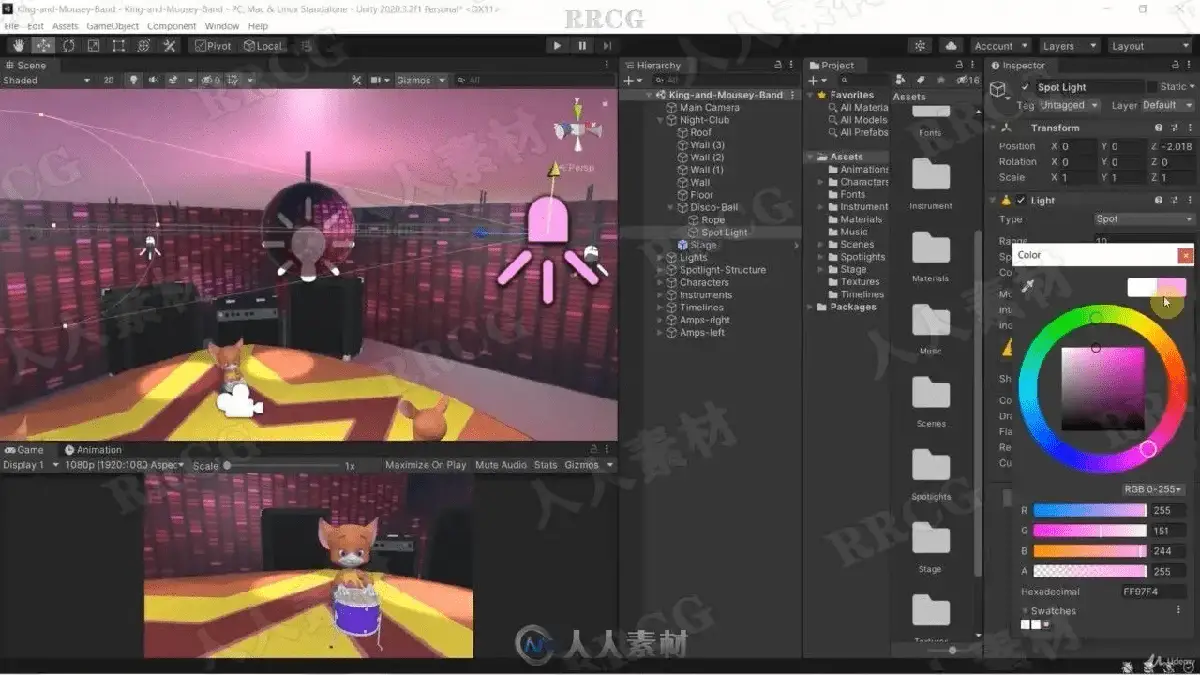Advance one frame with Step button
The width and height of the screenshot is (1200, 675).
point(607,46)
